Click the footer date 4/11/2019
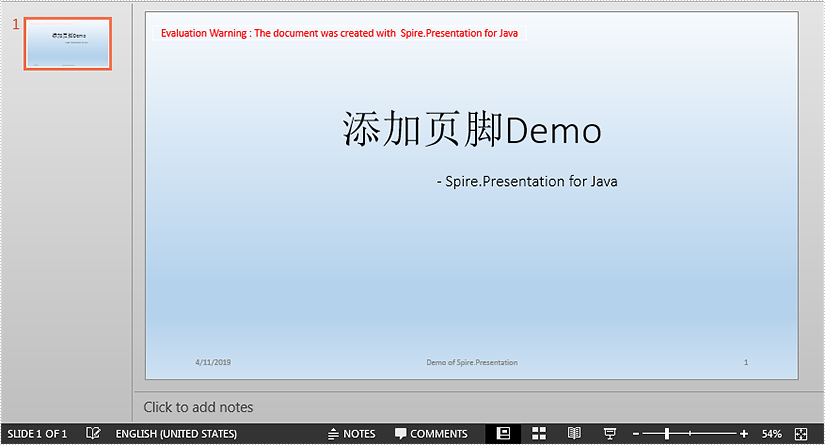 coord(213,362)
